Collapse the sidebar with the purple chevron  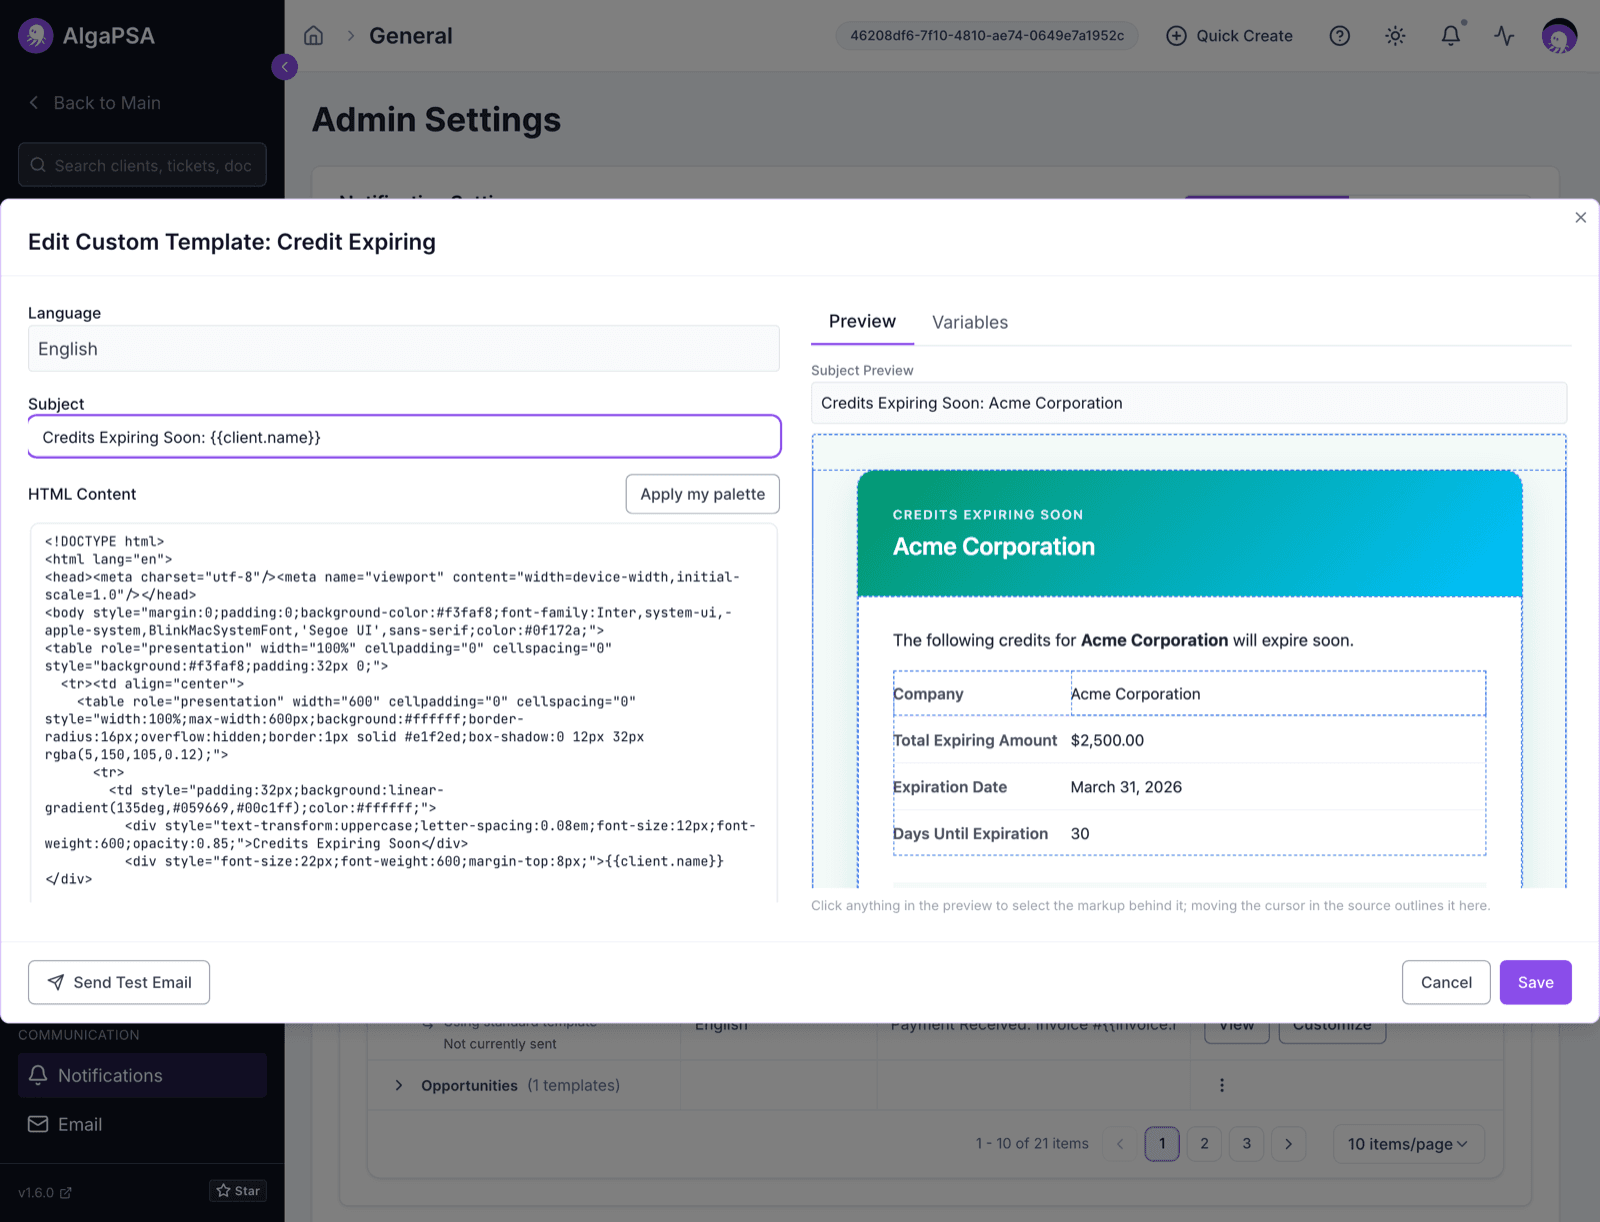(x=284, y=67)
